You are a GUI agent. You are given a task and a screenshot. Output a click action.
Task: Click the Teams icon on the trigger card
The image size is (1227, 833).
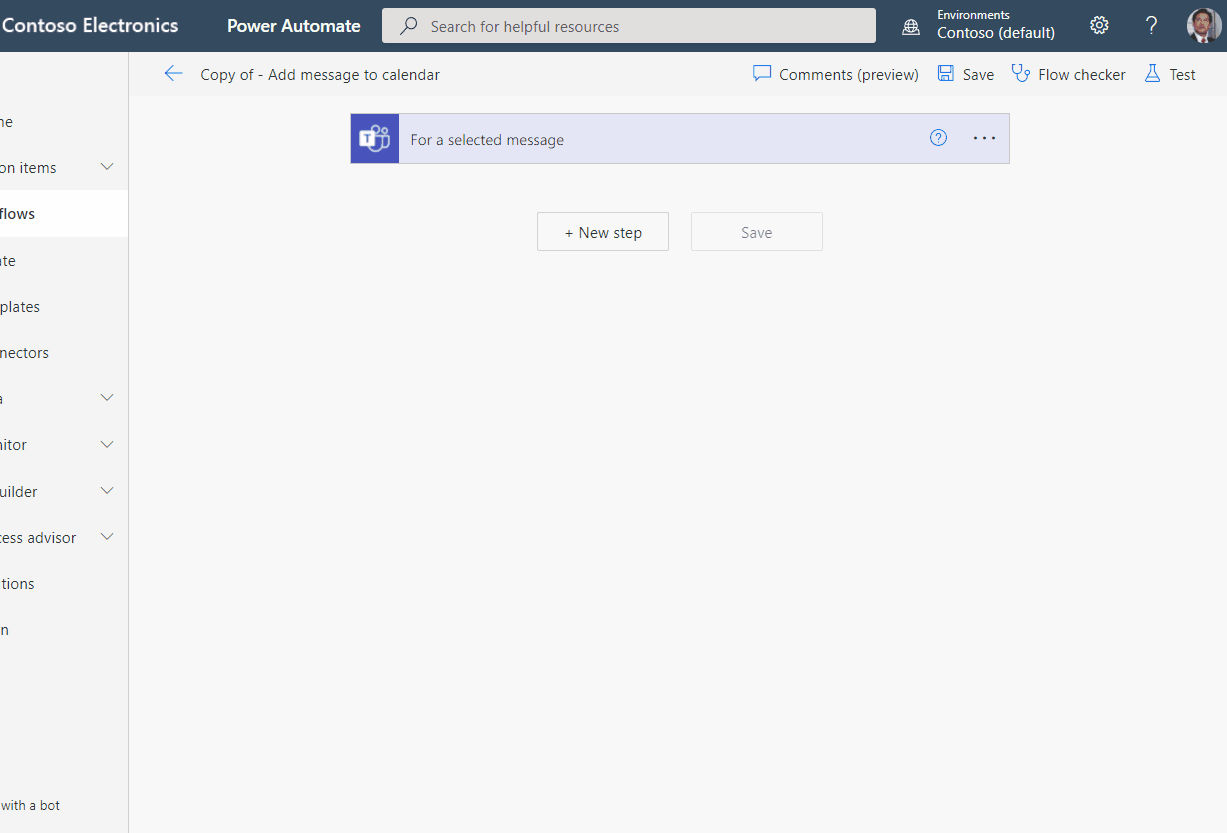(375, 139)
